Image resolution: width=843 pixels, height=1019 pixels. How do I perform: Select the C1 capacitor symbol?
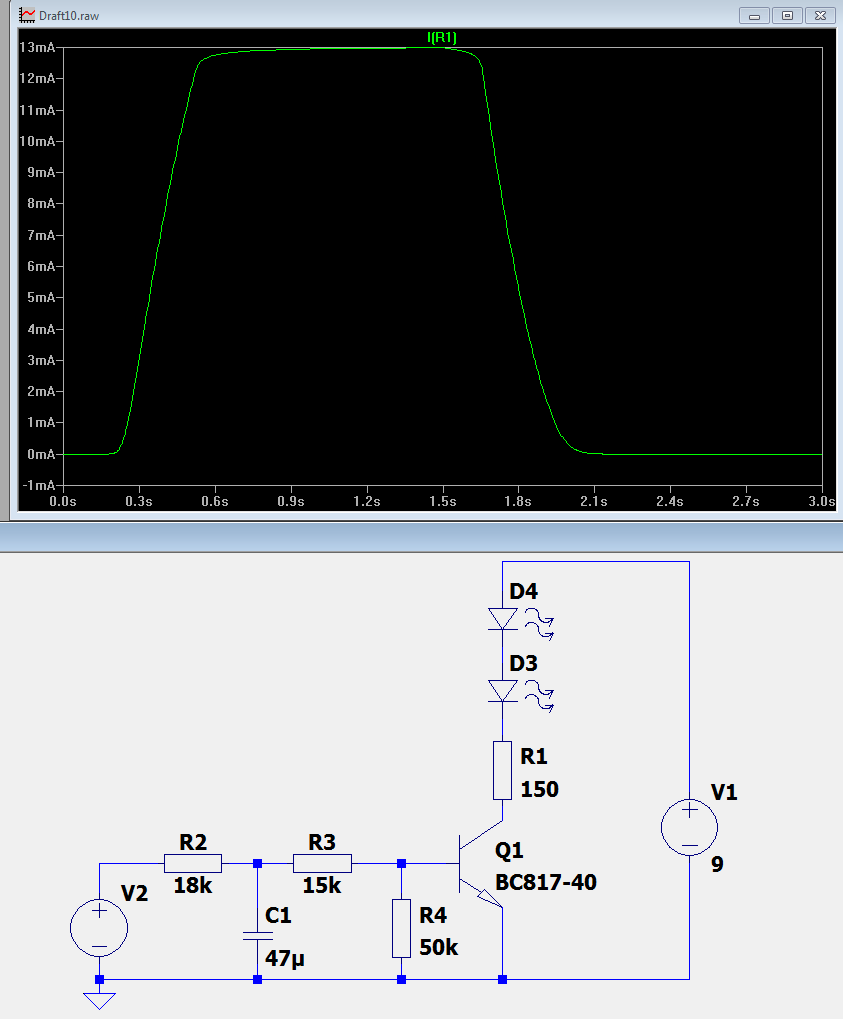point(257,935)
